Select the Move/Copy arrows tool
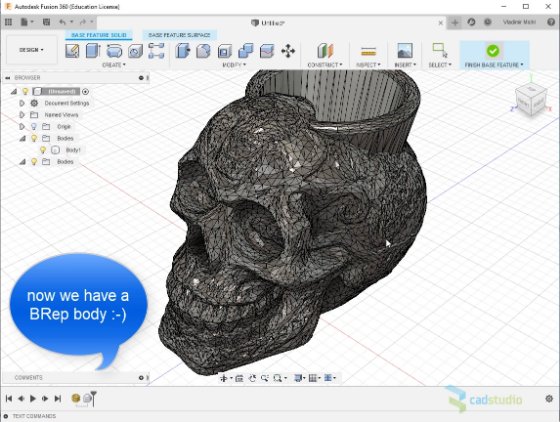Screen dimensions: 560x422 pos(288,51)
